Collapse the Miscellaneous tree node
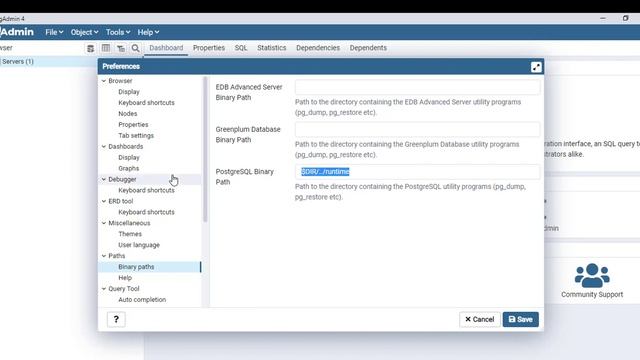The width and height of the screenshot is (640, 360). pyautogui.click(x=104, y=223)
